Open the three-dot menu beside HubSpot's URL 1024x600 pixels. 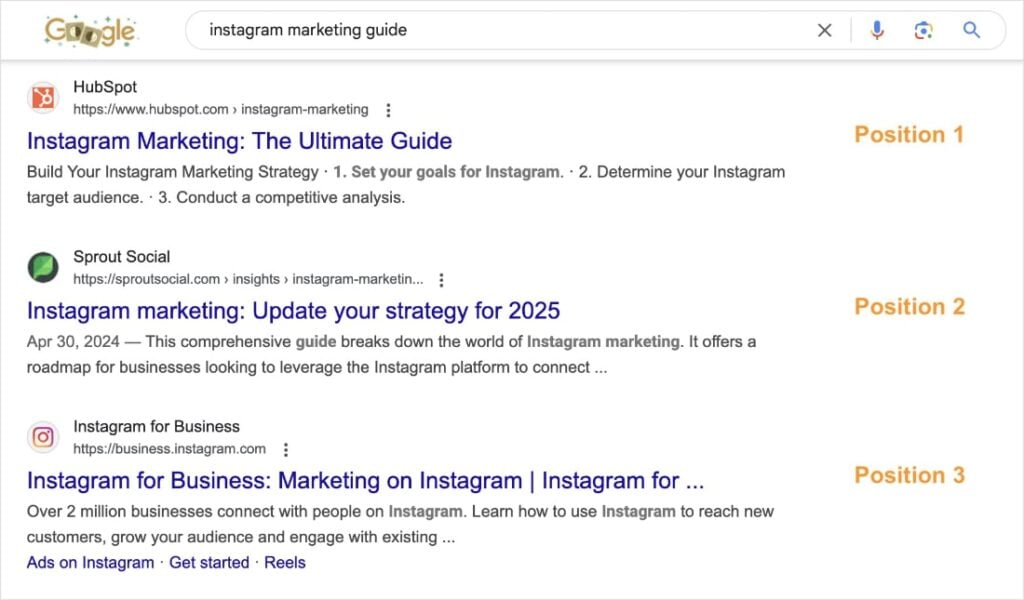[388, 110]
